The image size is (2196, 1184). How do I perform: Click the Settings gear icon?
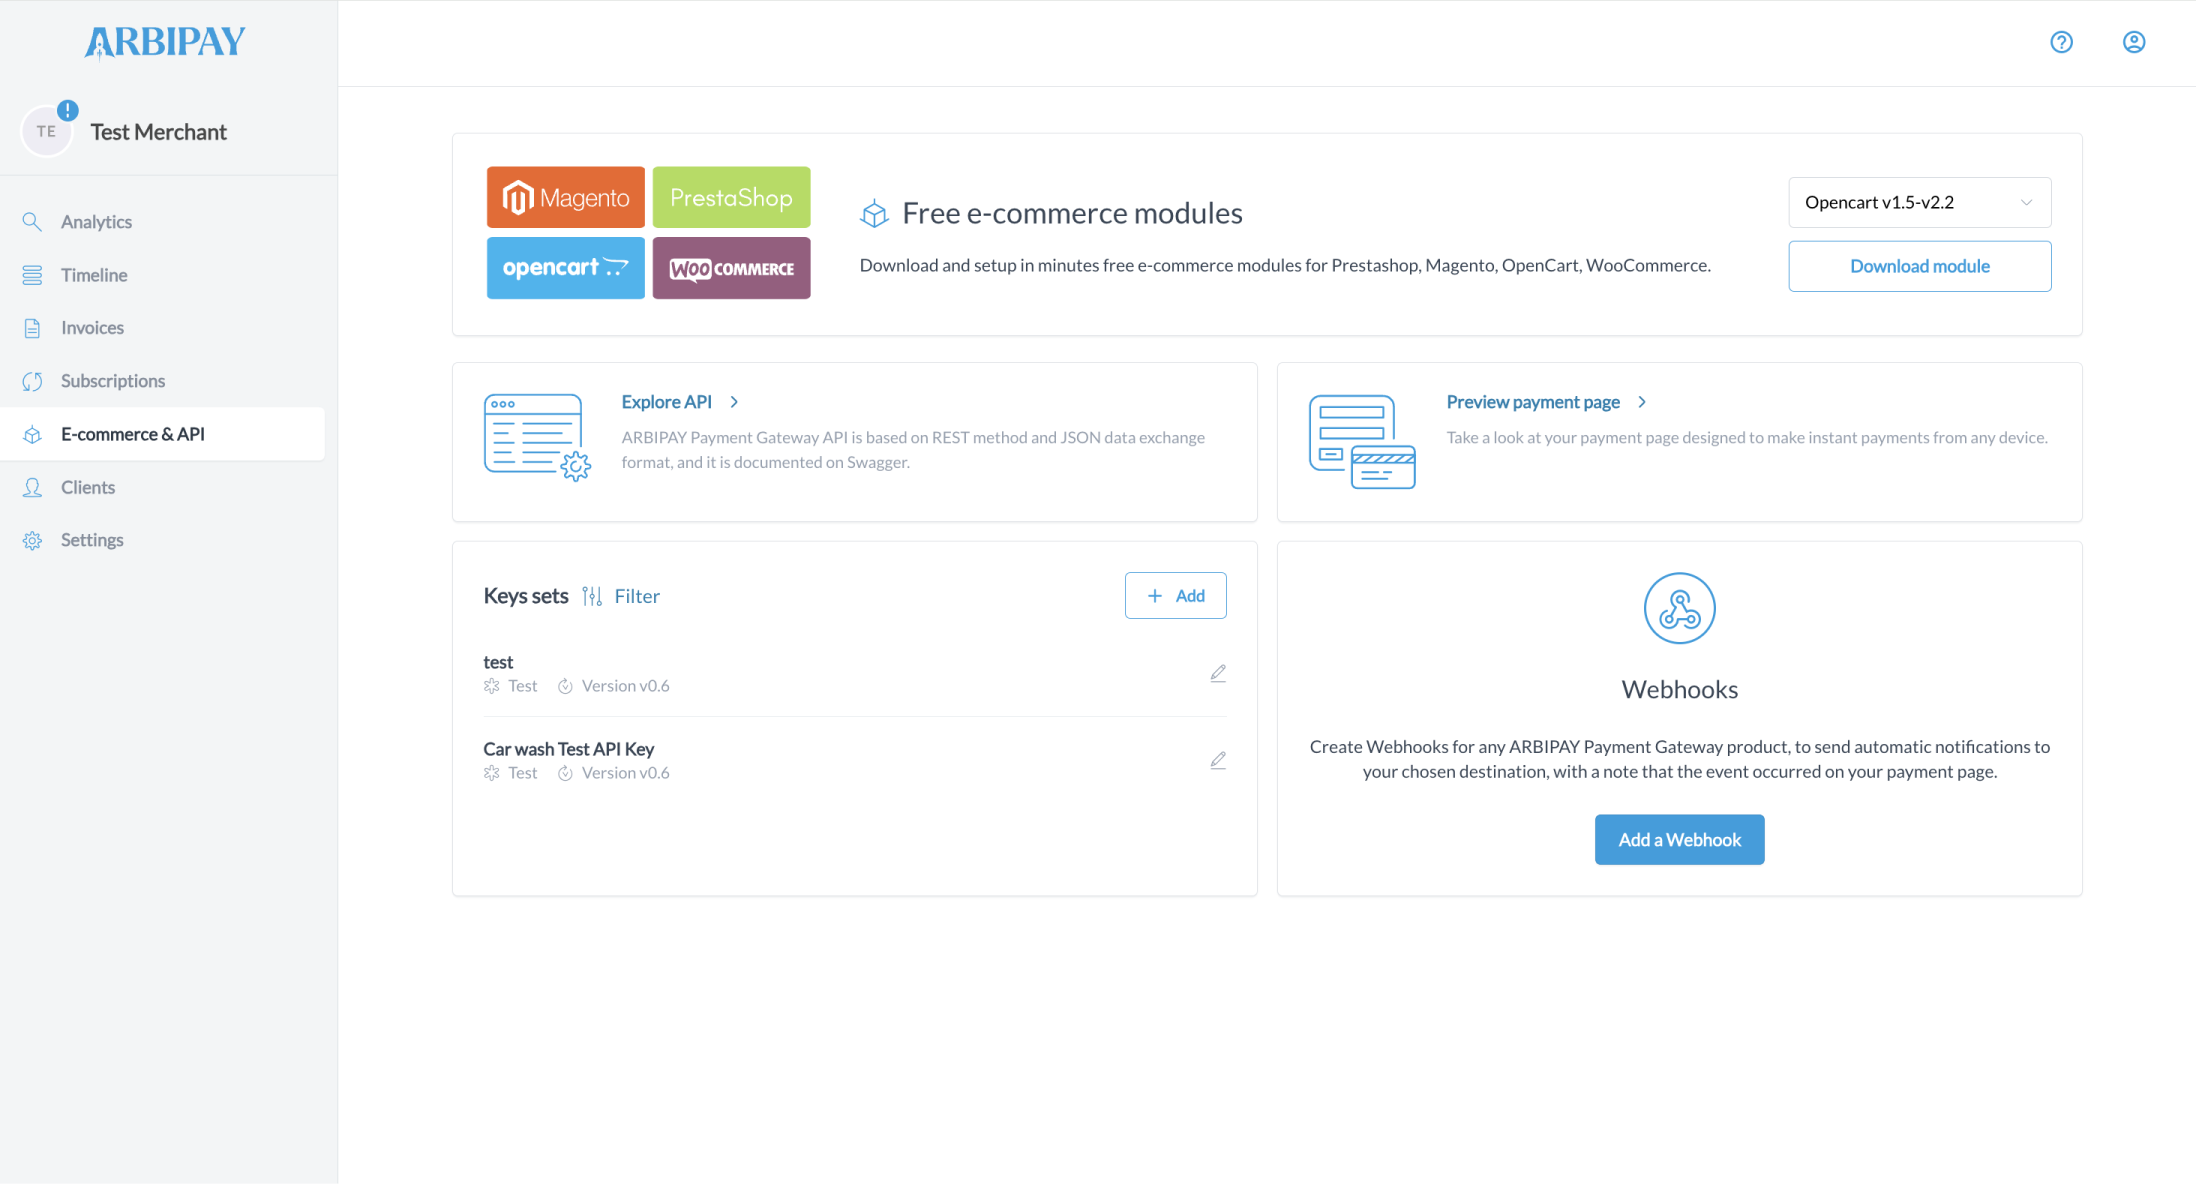[32, 540]
